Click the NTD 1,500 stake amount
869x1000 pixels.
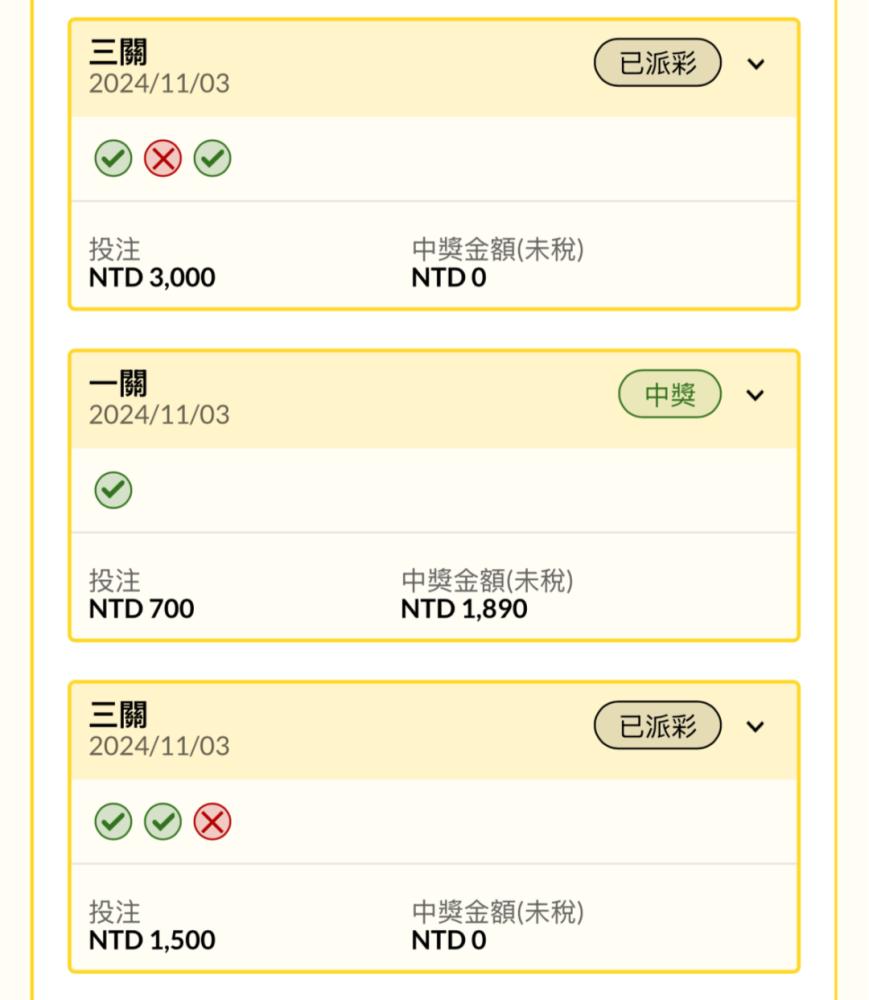click(x=152, y=941)
